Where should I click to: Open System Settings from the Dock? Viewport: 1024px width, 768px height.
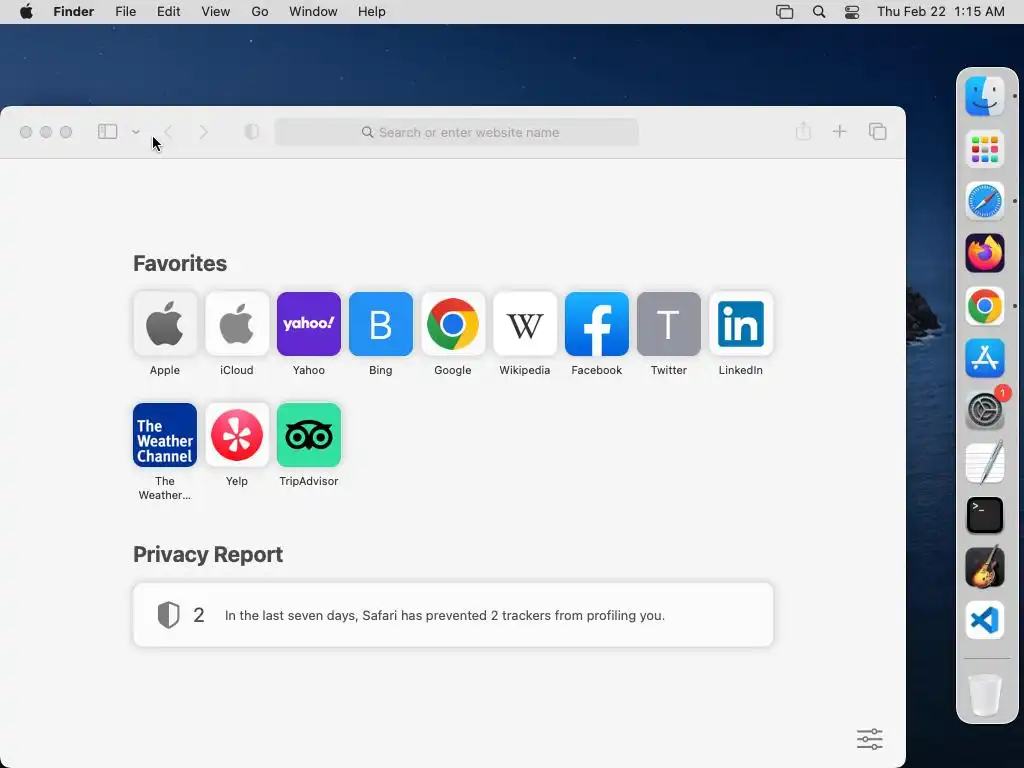point(985,410)
